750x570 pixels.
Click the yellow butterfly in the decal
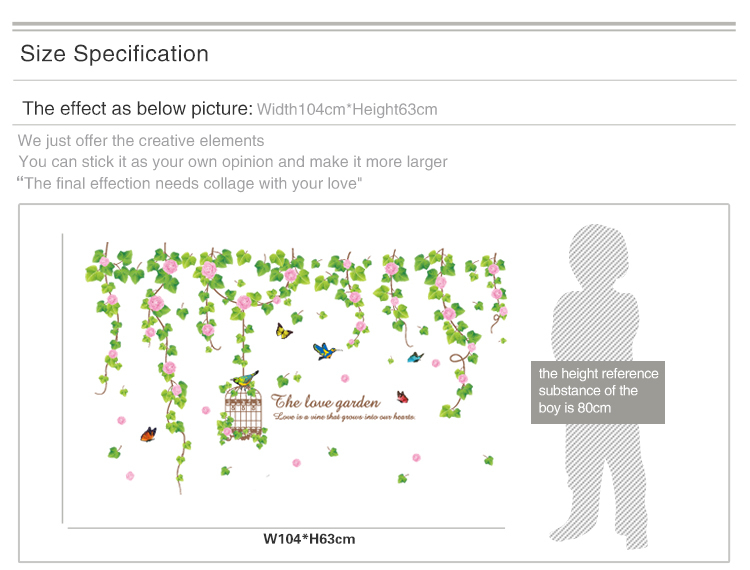click(x=284, y=331)
